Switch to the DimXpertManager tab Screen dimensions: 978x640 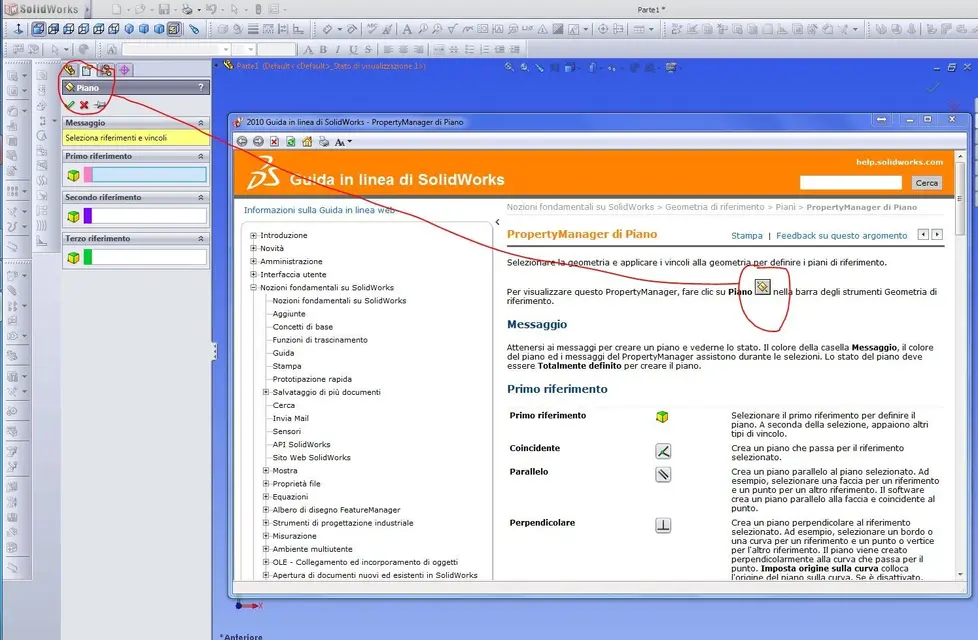click(124, 70)
